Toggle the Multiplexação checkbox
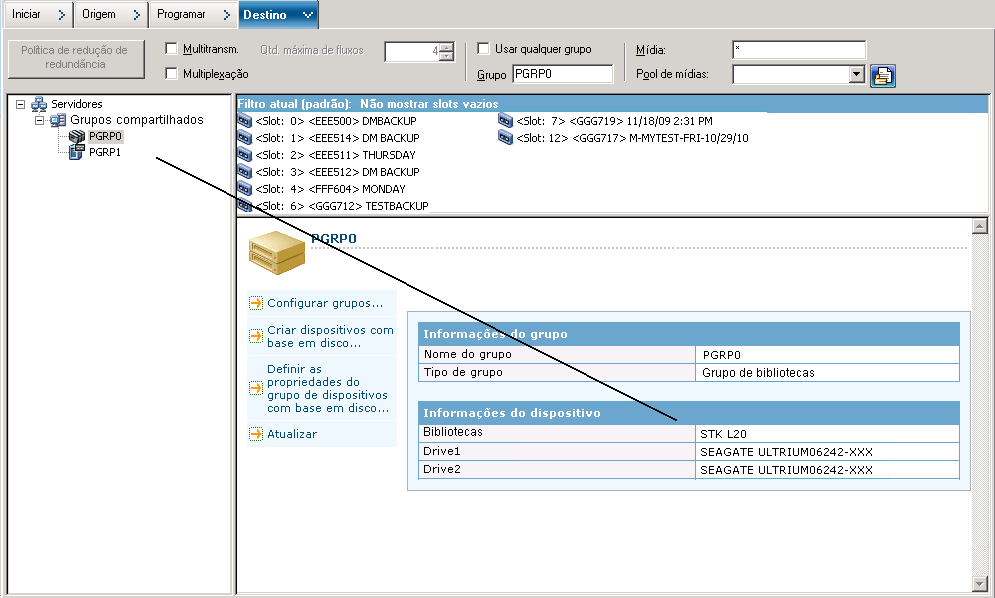The width and height of the screenshot is (995, 598). pos(171,73)
